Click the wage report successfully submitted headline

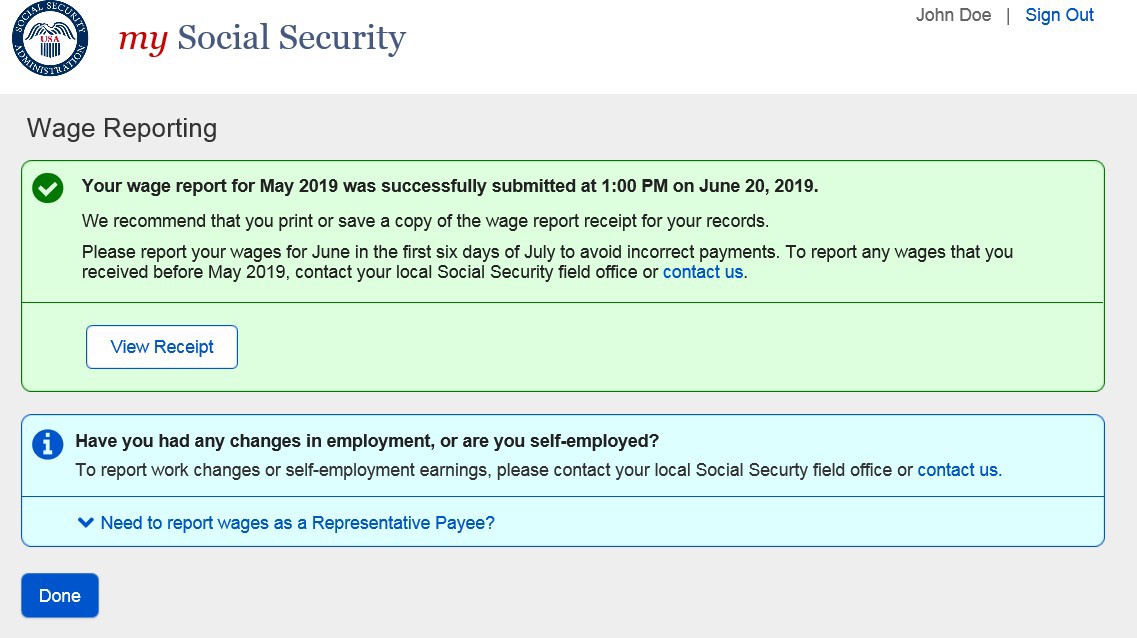pyautogui.click(x=449, y=186)
